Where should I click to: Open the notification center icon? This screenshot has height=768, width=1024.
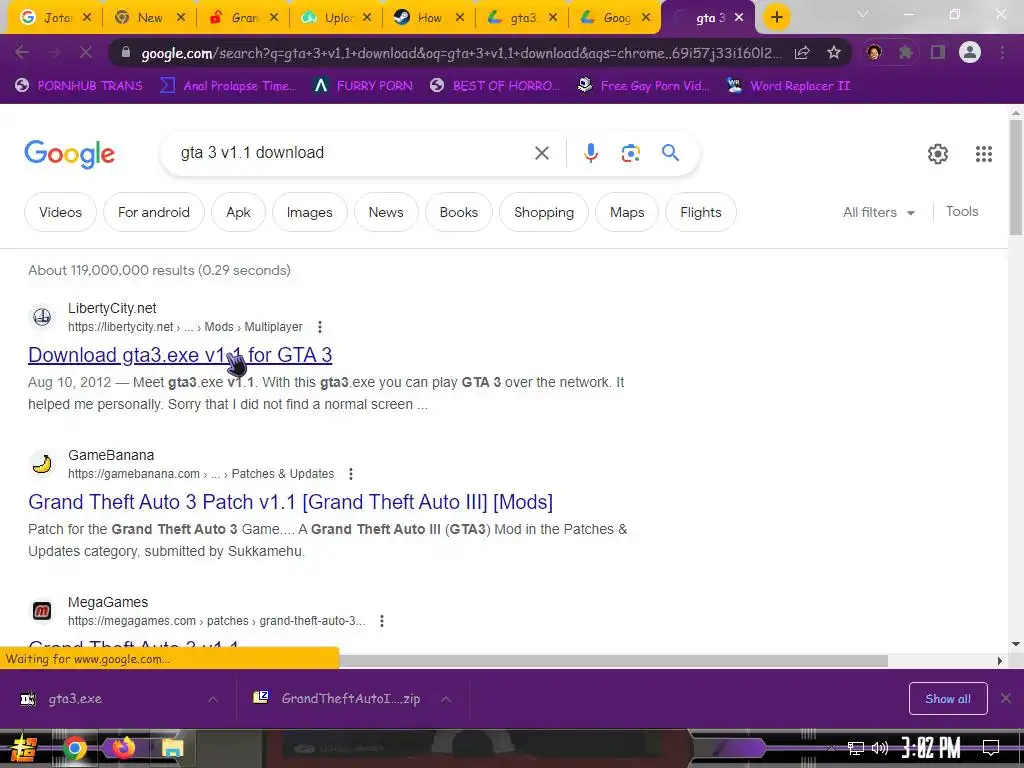point(991,748)
